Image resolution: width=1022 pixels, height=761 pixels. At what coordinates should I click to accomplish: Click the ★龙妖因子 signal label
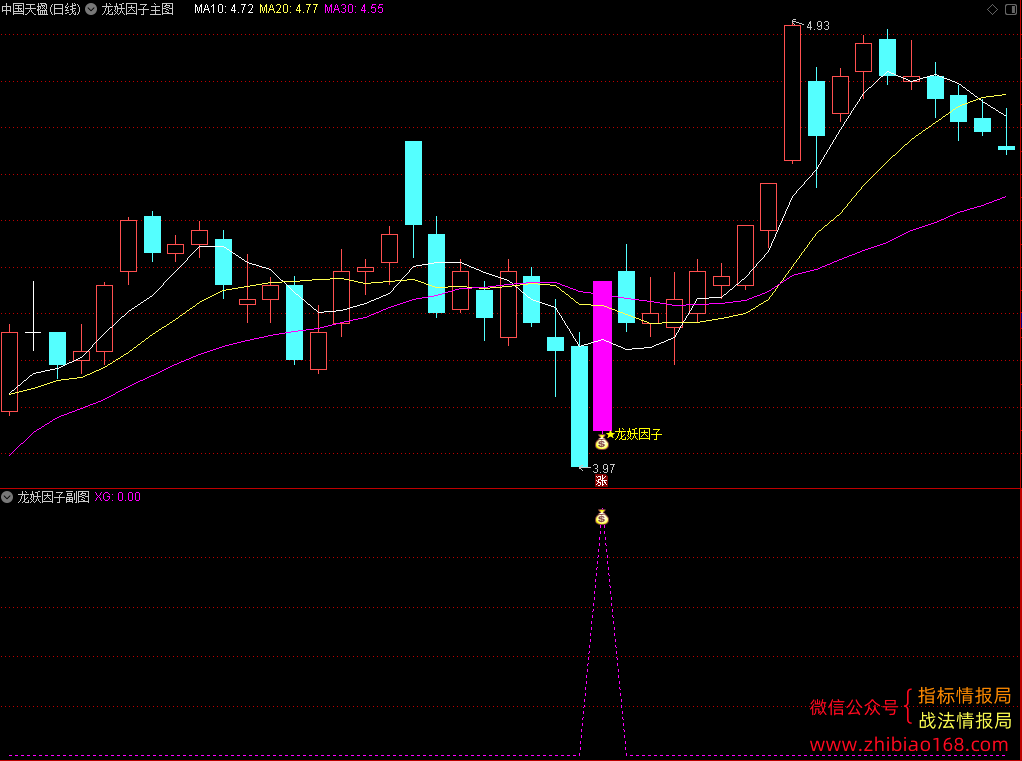click(634, 434)
